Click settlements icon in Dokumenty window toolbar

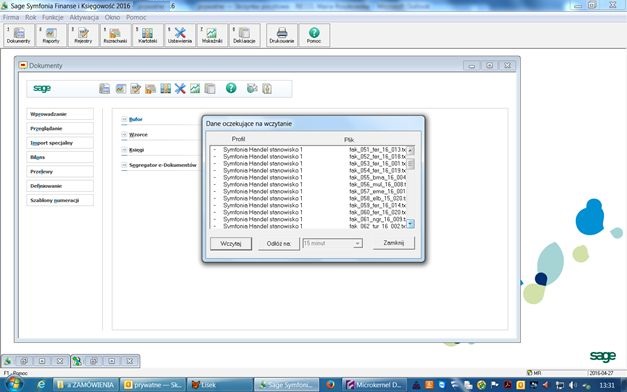point(150,88)
